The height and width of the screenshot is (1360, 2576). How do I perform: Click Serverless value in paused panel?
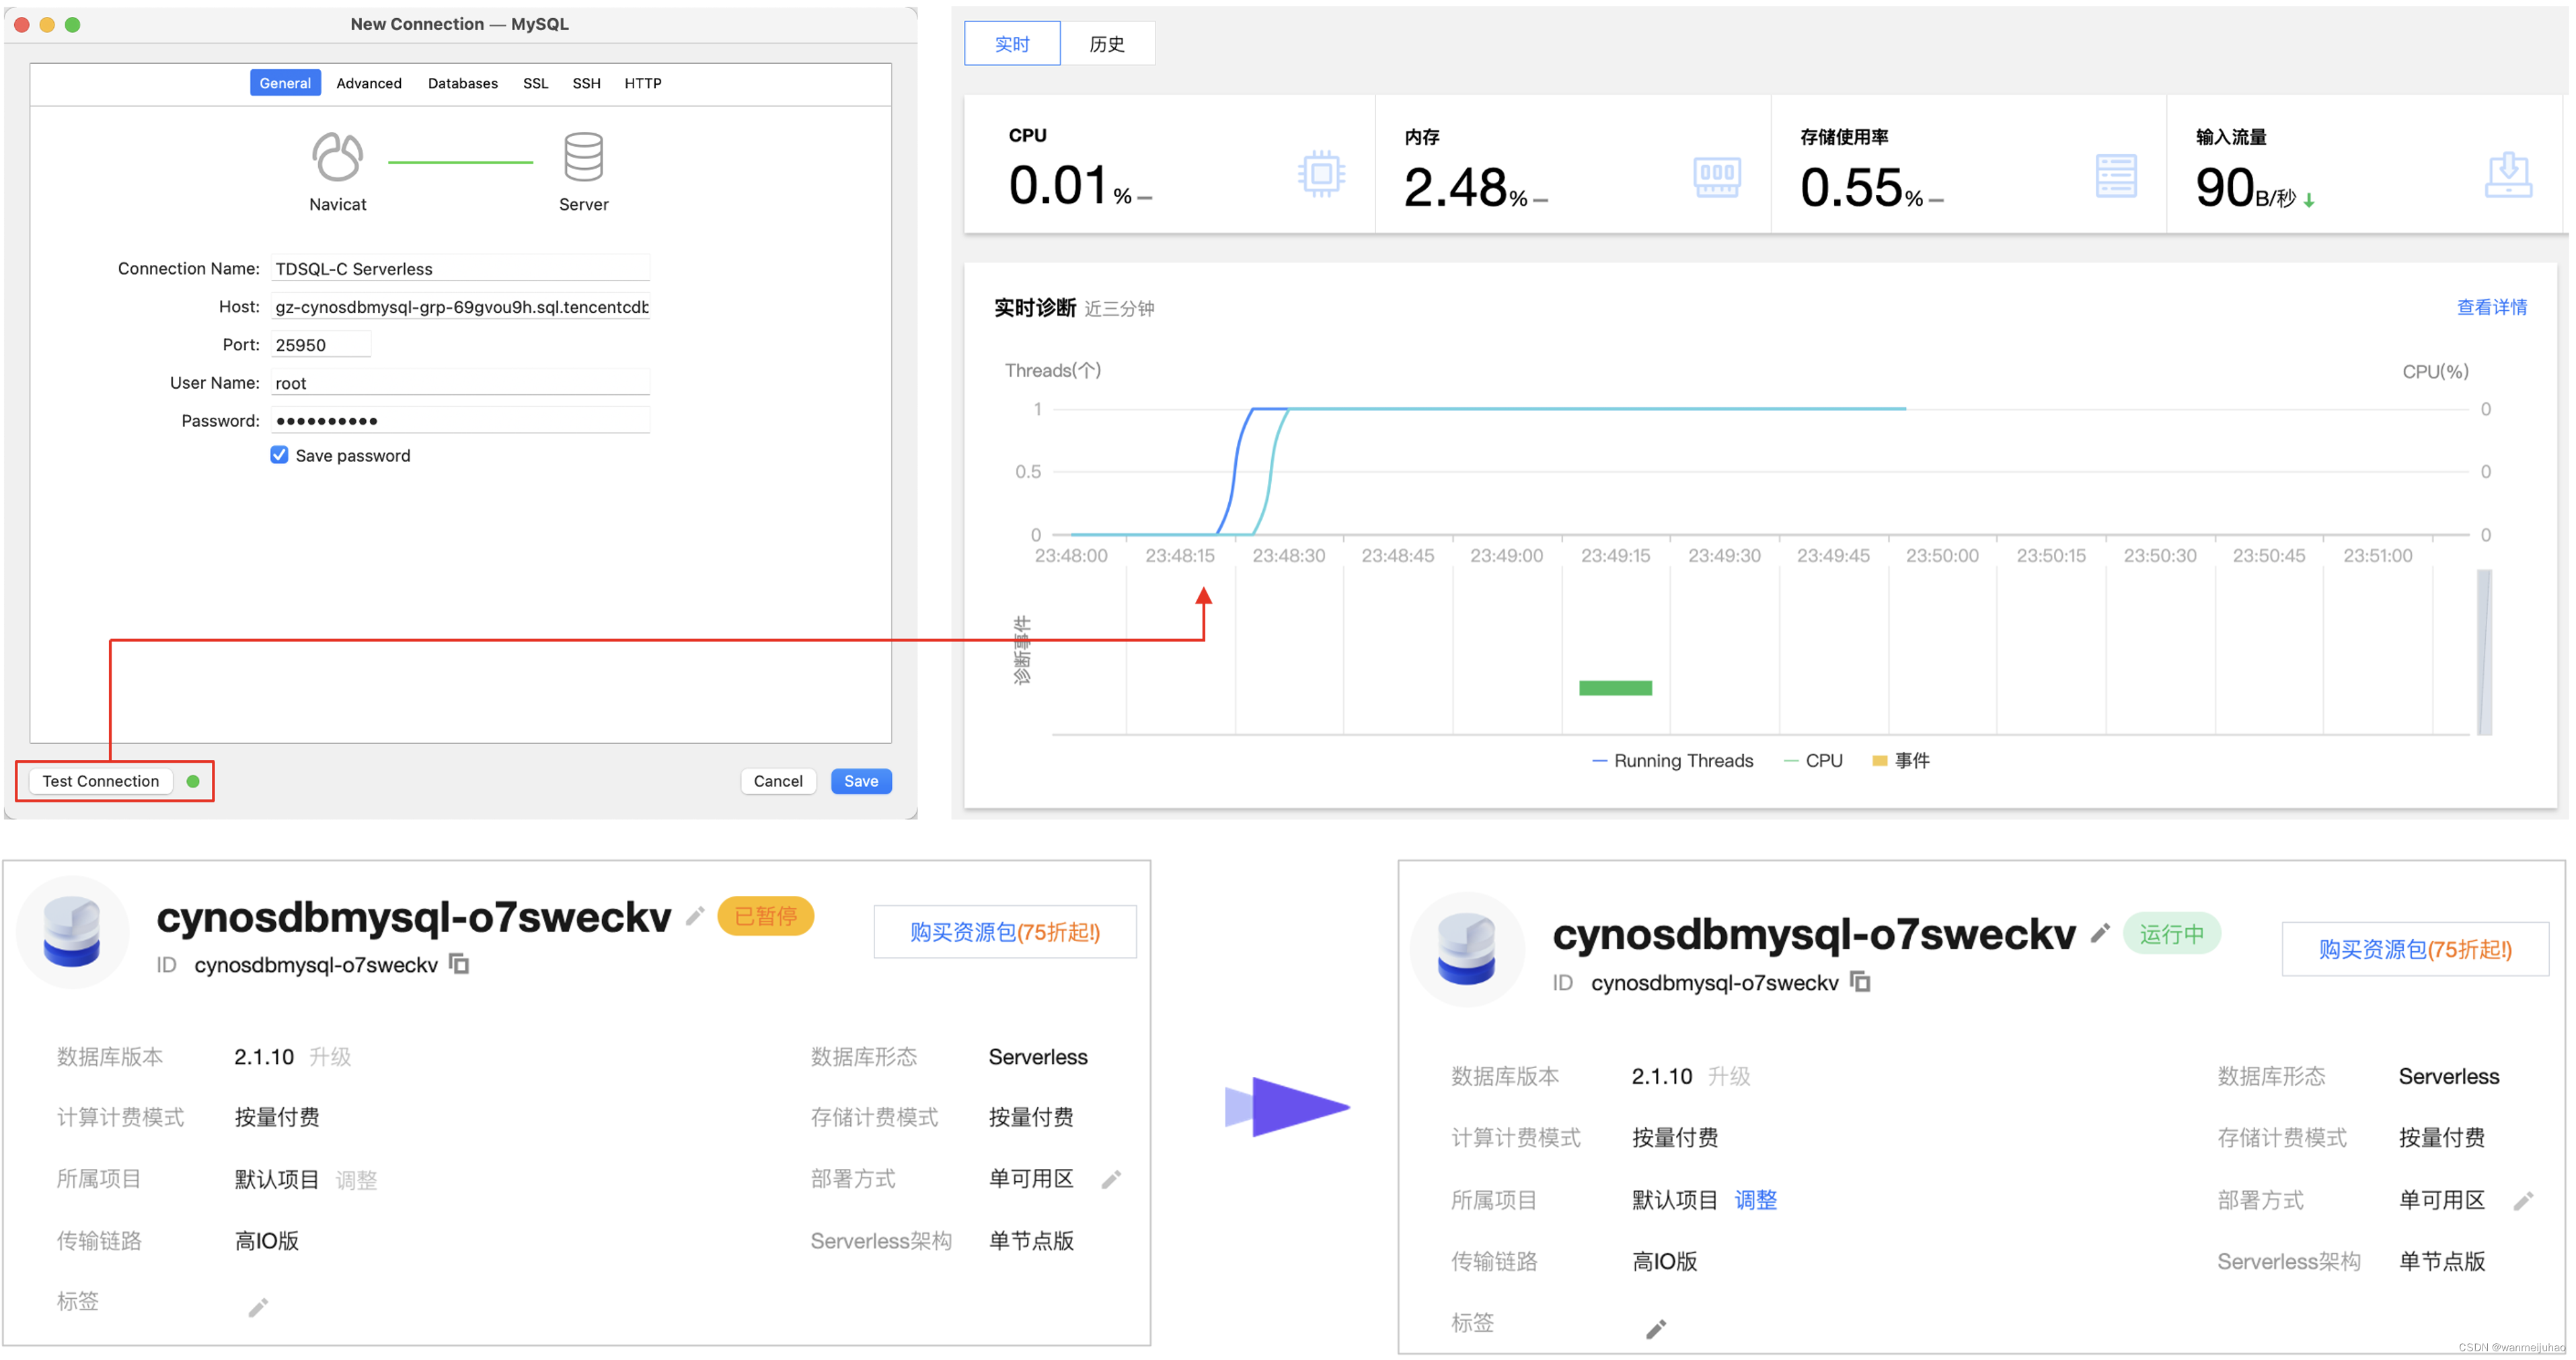pos(1038,1057)
